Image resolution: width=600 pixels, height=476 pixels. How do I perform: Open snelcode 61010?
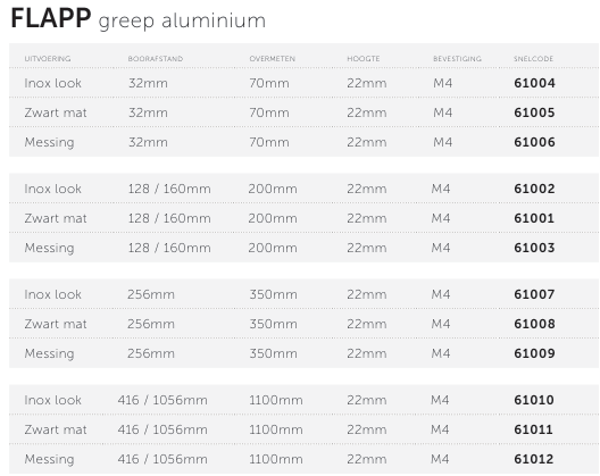[x=534, y=400]
